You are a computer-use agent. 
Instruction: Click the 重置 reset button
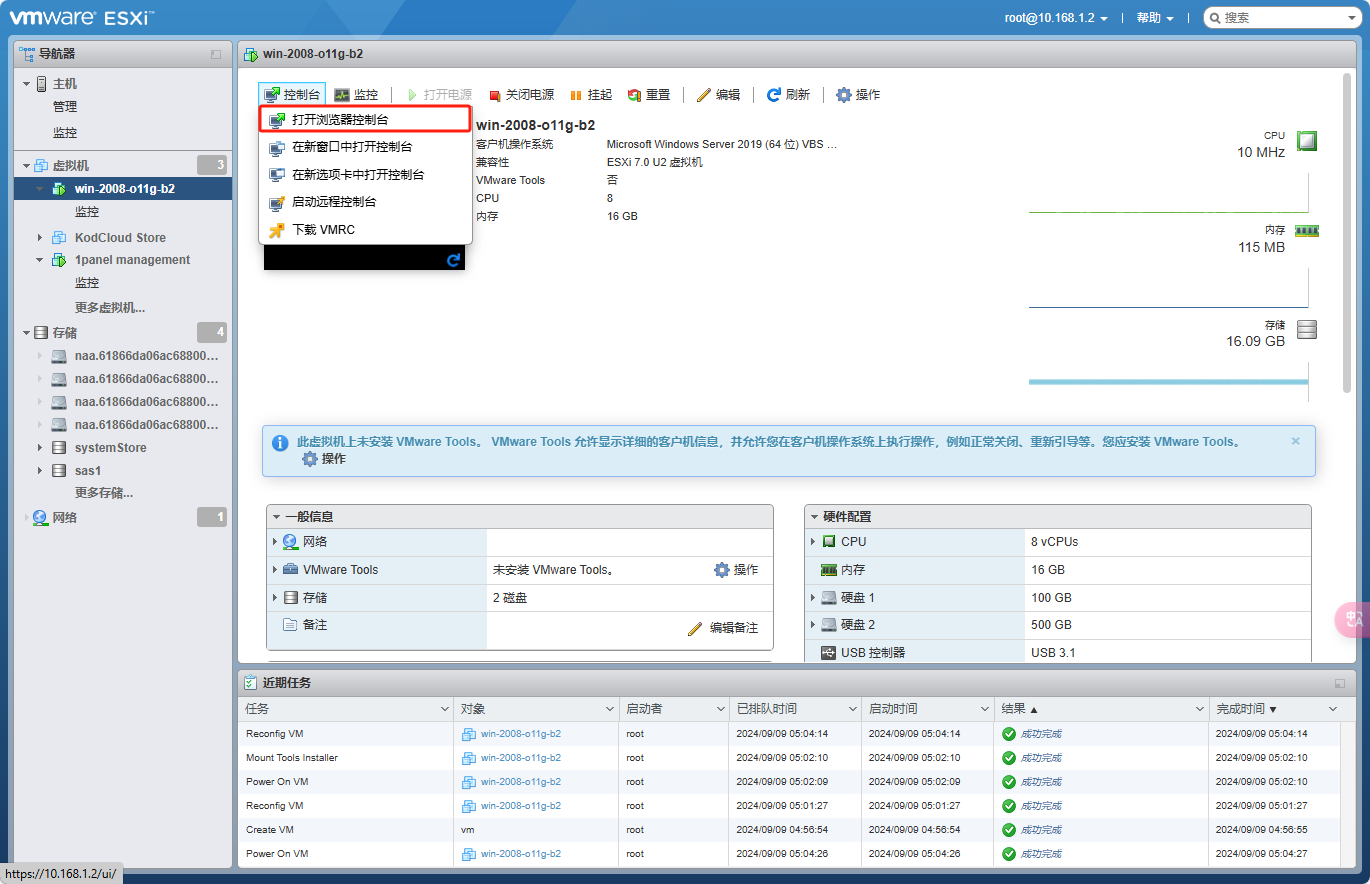(649, 95)
